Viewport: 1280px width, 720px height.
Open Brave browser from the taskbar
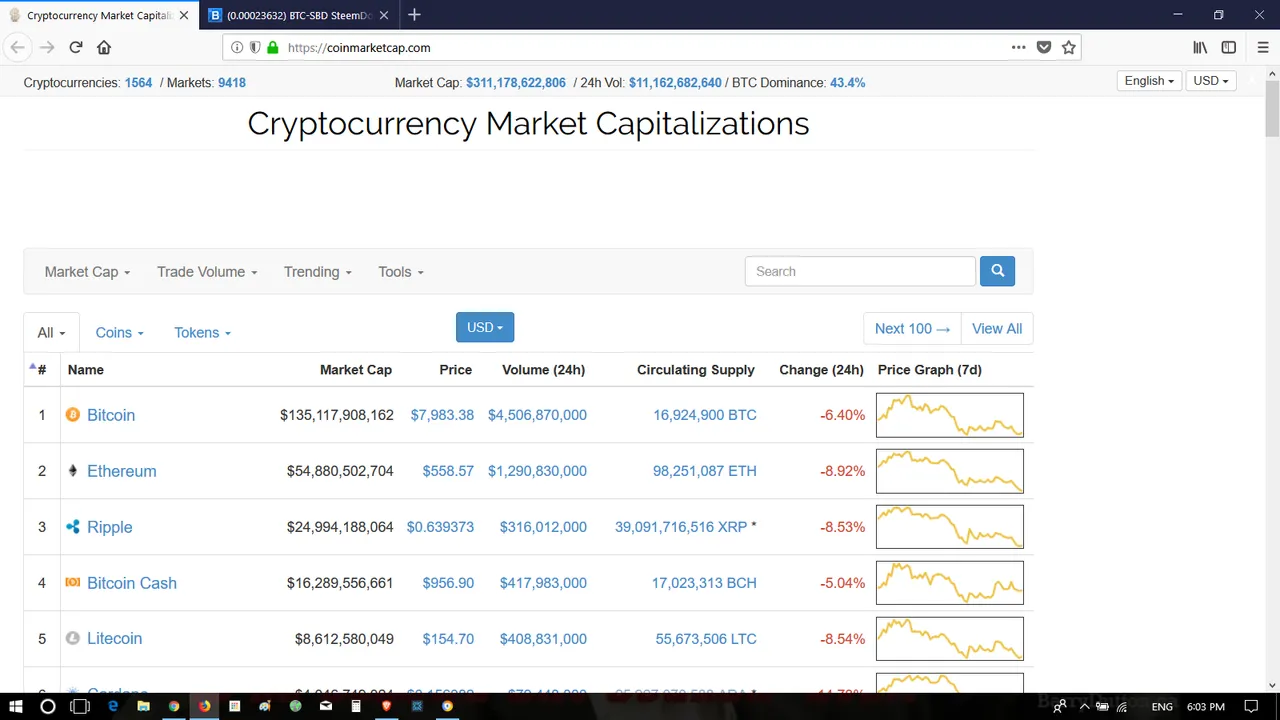click(386, 706)
